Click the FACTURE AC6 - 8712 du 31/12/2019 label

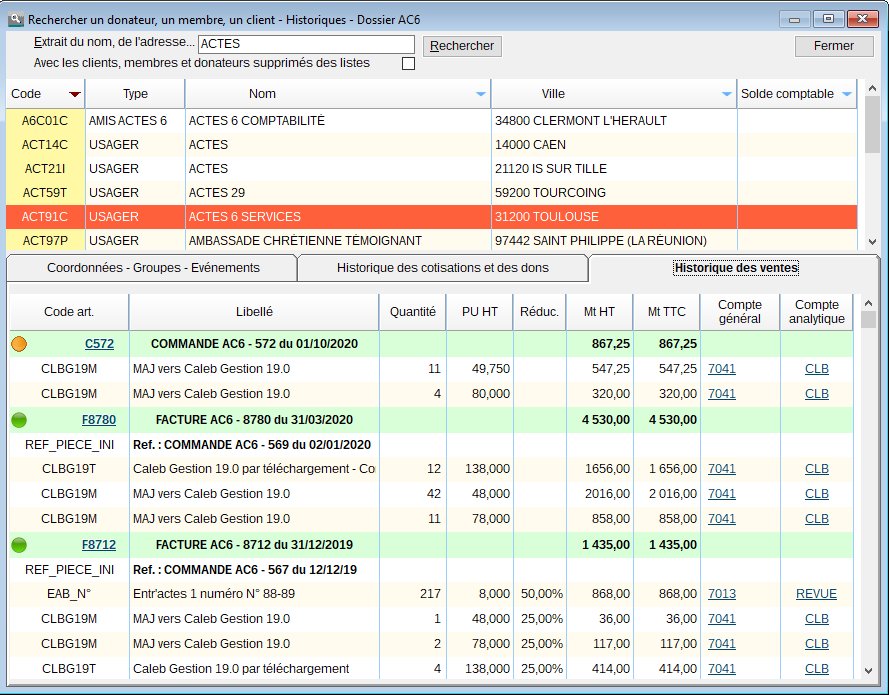(254, 545)
